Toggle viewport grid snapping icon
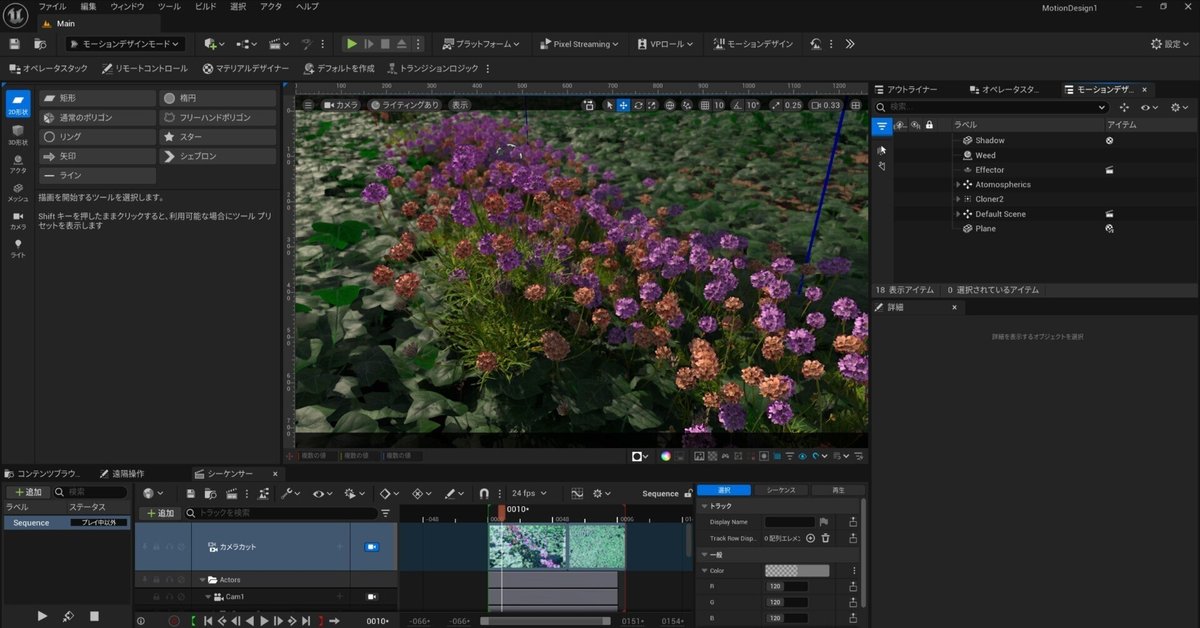This screenshot has width=1200, height=628. click(x=705, y=105)
